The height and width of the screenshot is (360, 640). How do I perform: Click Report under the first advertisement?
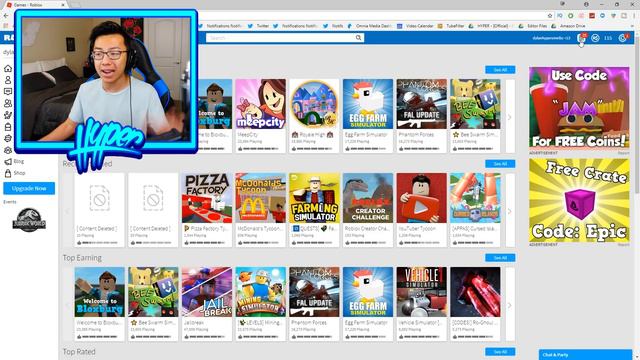pyautogui.click(x=623, y=153)
